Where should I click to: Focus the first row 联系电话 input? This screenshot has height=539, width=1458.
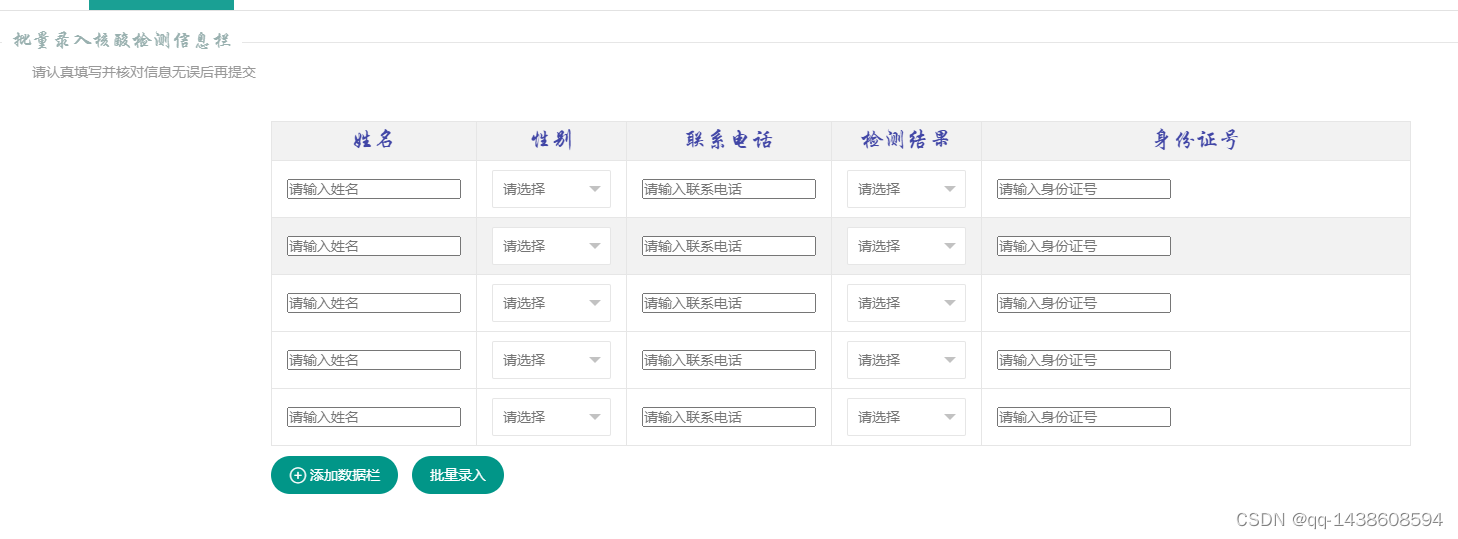729,189
